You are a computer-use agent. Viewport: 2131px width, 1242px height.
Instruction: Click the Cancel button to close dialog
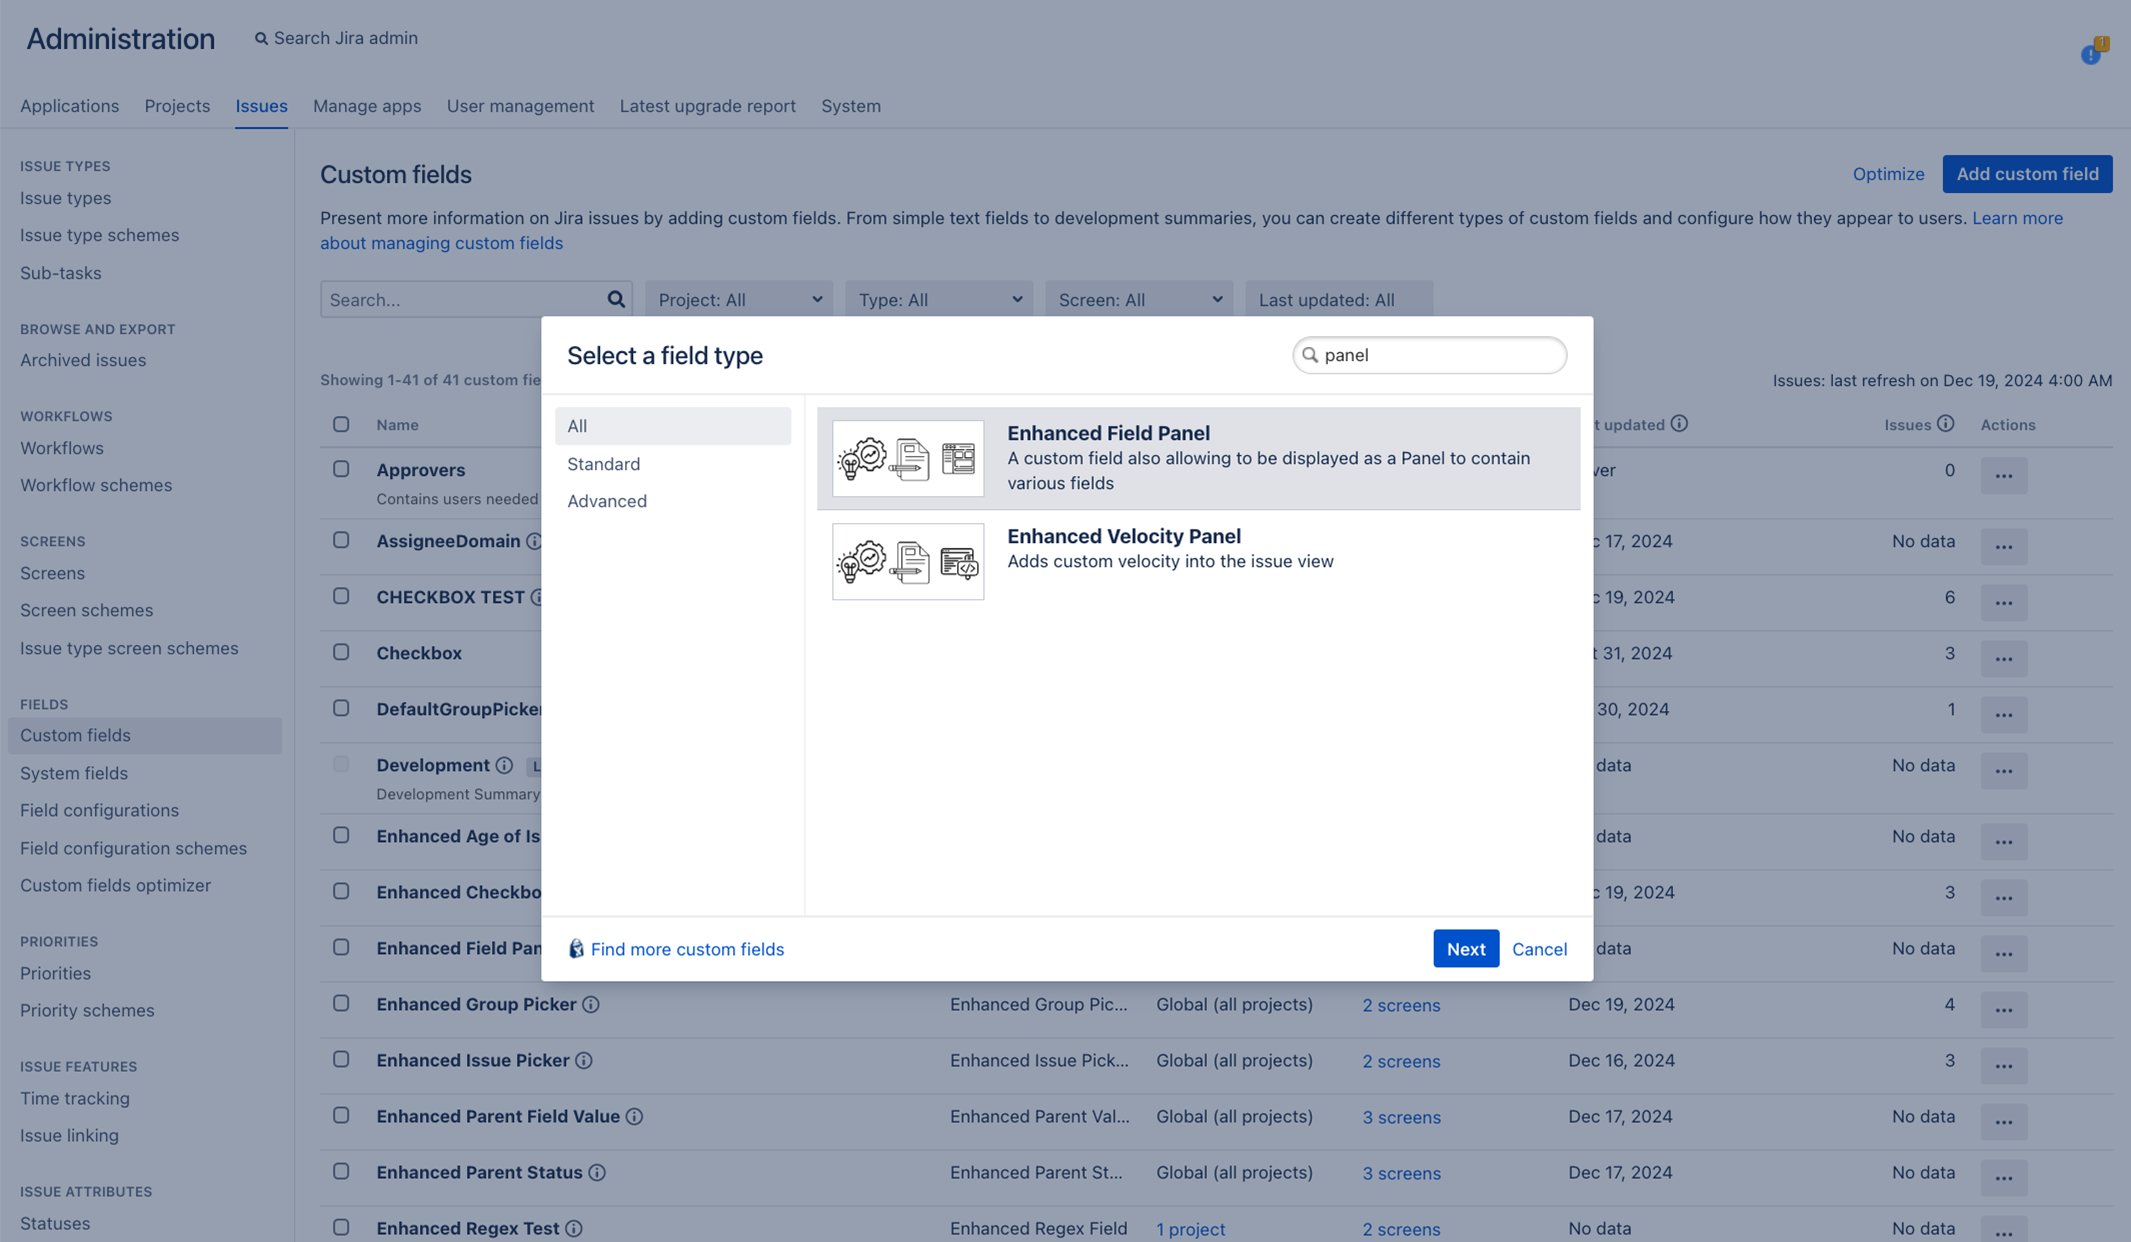pyautogui.click(x=1538, y=948)
